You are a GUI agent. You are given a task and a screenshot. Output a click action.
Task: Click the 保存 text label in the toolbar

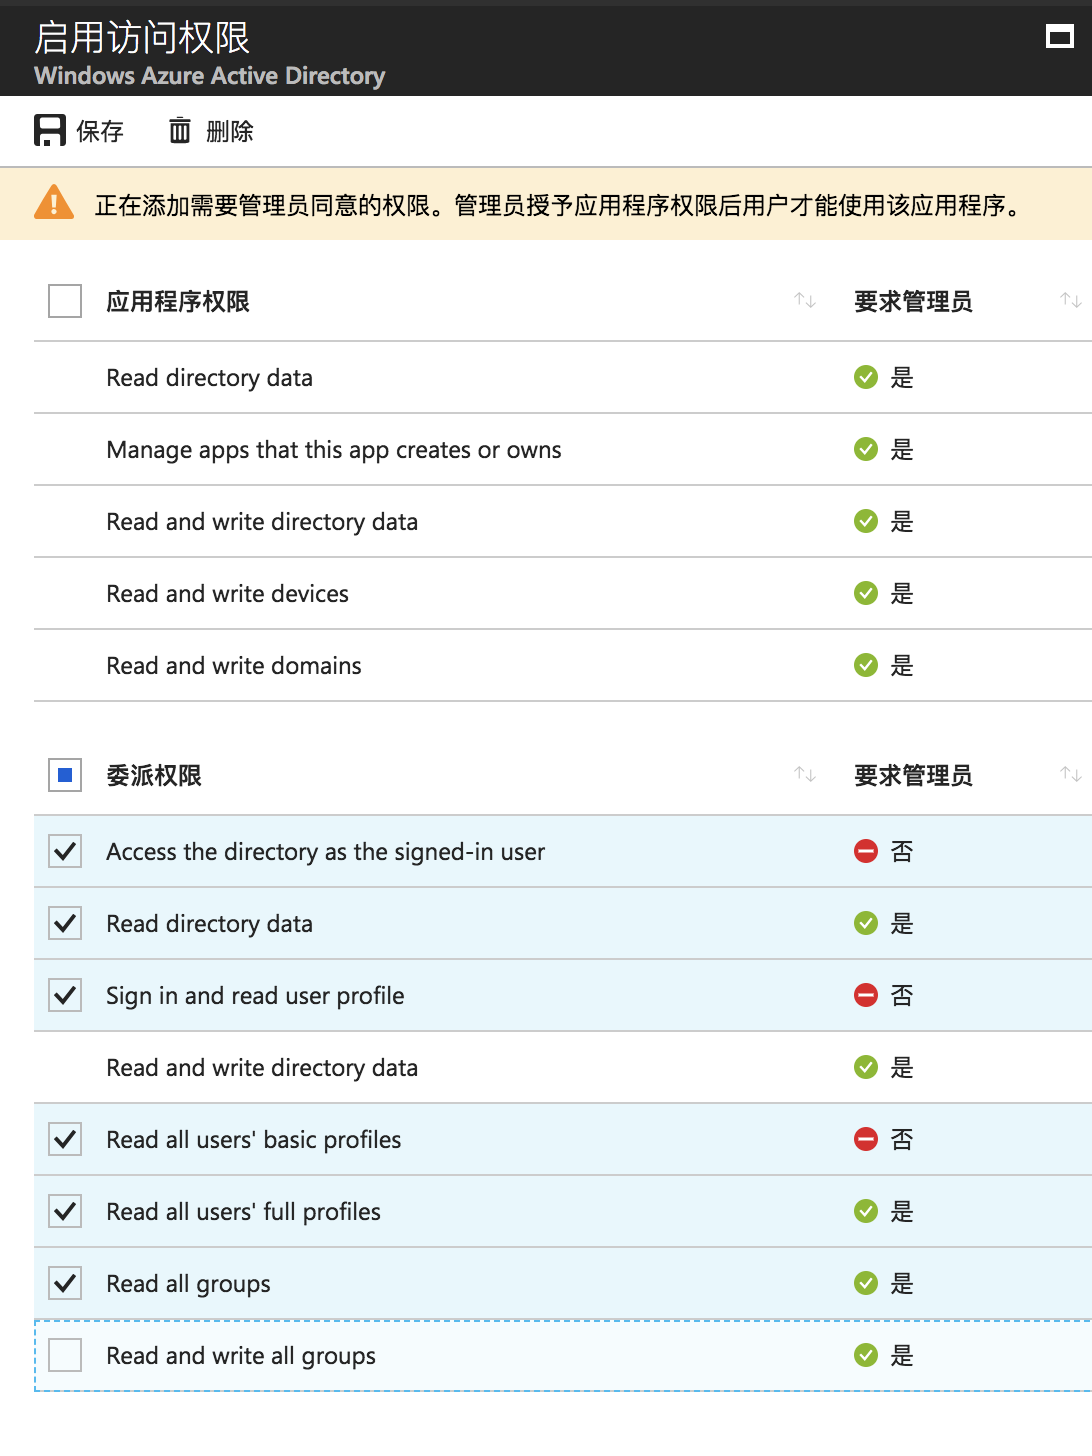click(x=100, y=131)
